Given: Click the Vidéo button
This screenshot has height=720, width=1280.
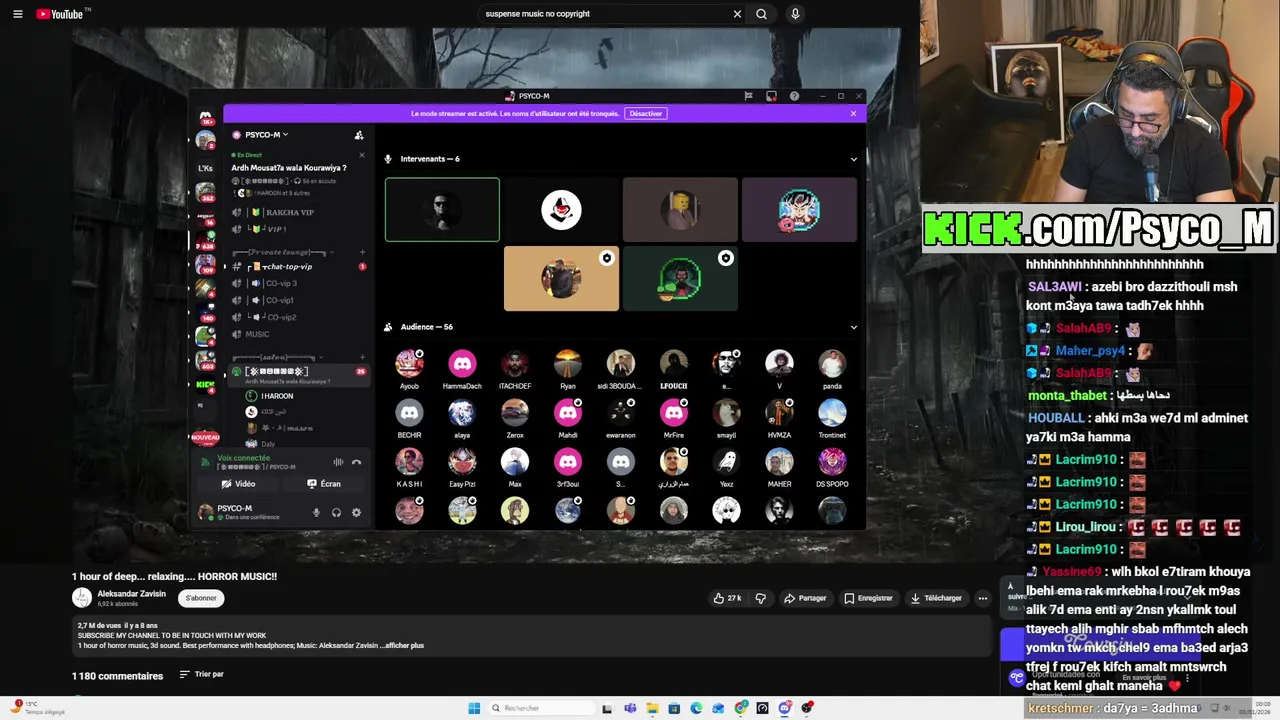Looking at the screenshot, I should 238,484.
